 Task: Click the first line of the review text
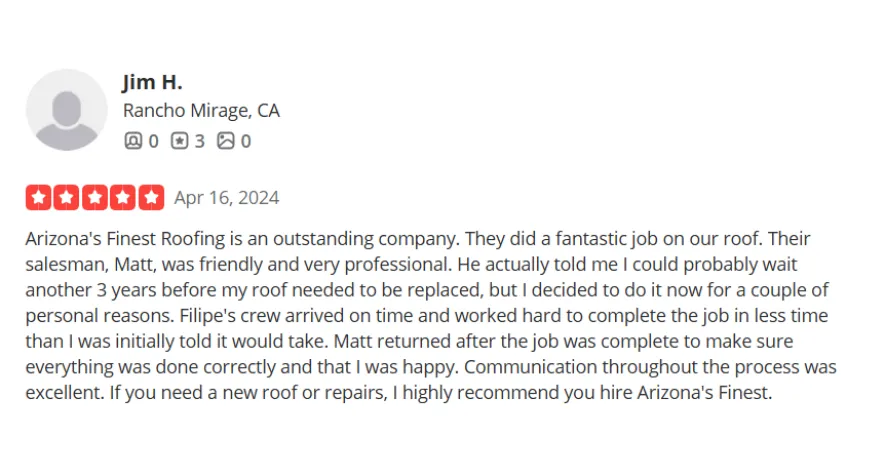418,239
